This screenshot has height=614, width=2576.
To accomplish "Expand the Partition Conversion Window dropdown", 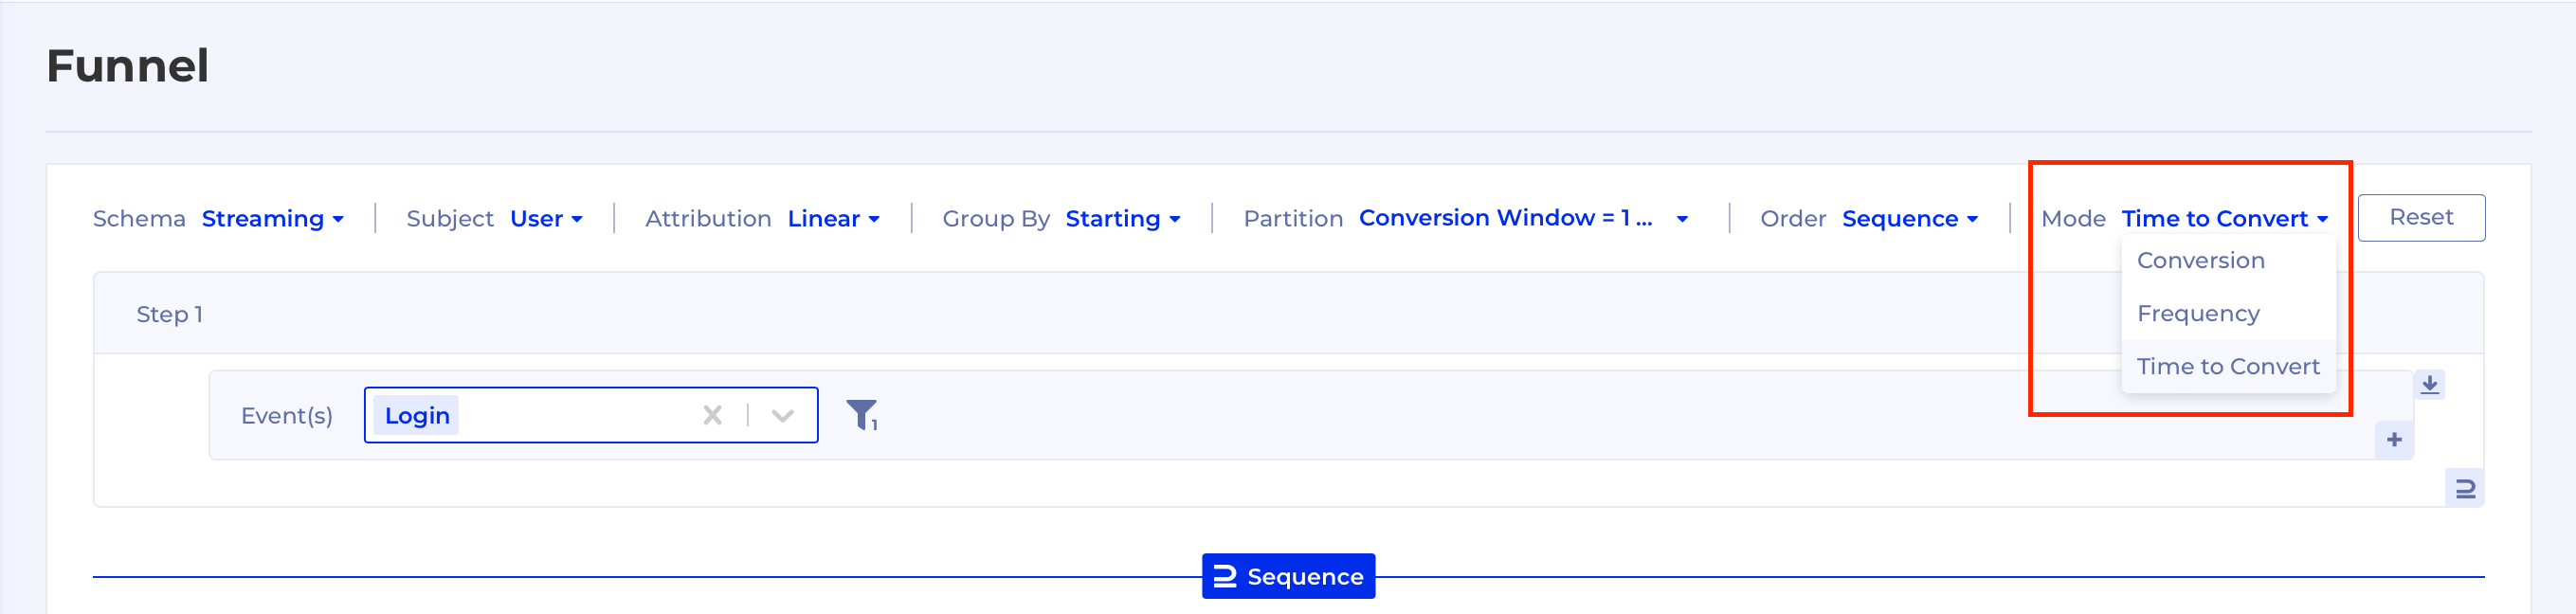I will click(1523, 218).
